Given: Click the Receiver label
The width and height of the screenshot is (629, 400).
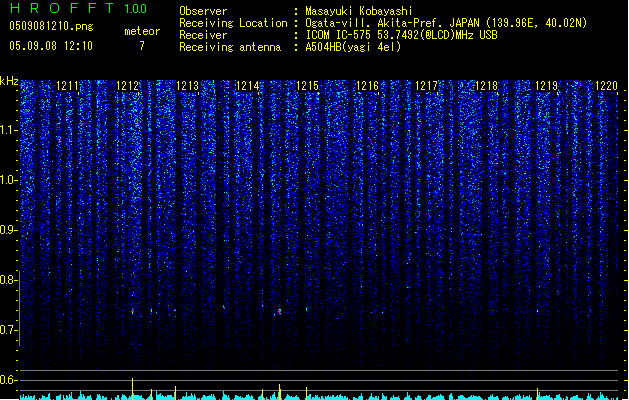Looking at the screenshot, I should 203,35.
